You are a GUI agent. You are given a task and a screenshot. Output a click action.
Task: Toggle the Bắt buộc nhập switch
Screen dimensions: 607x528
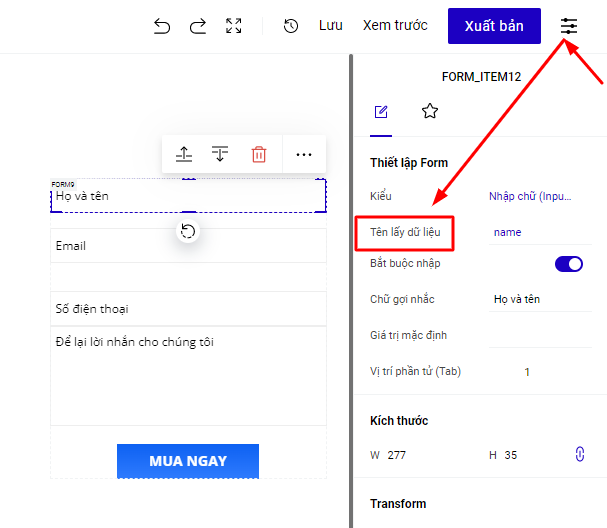(x=568, y=264)
